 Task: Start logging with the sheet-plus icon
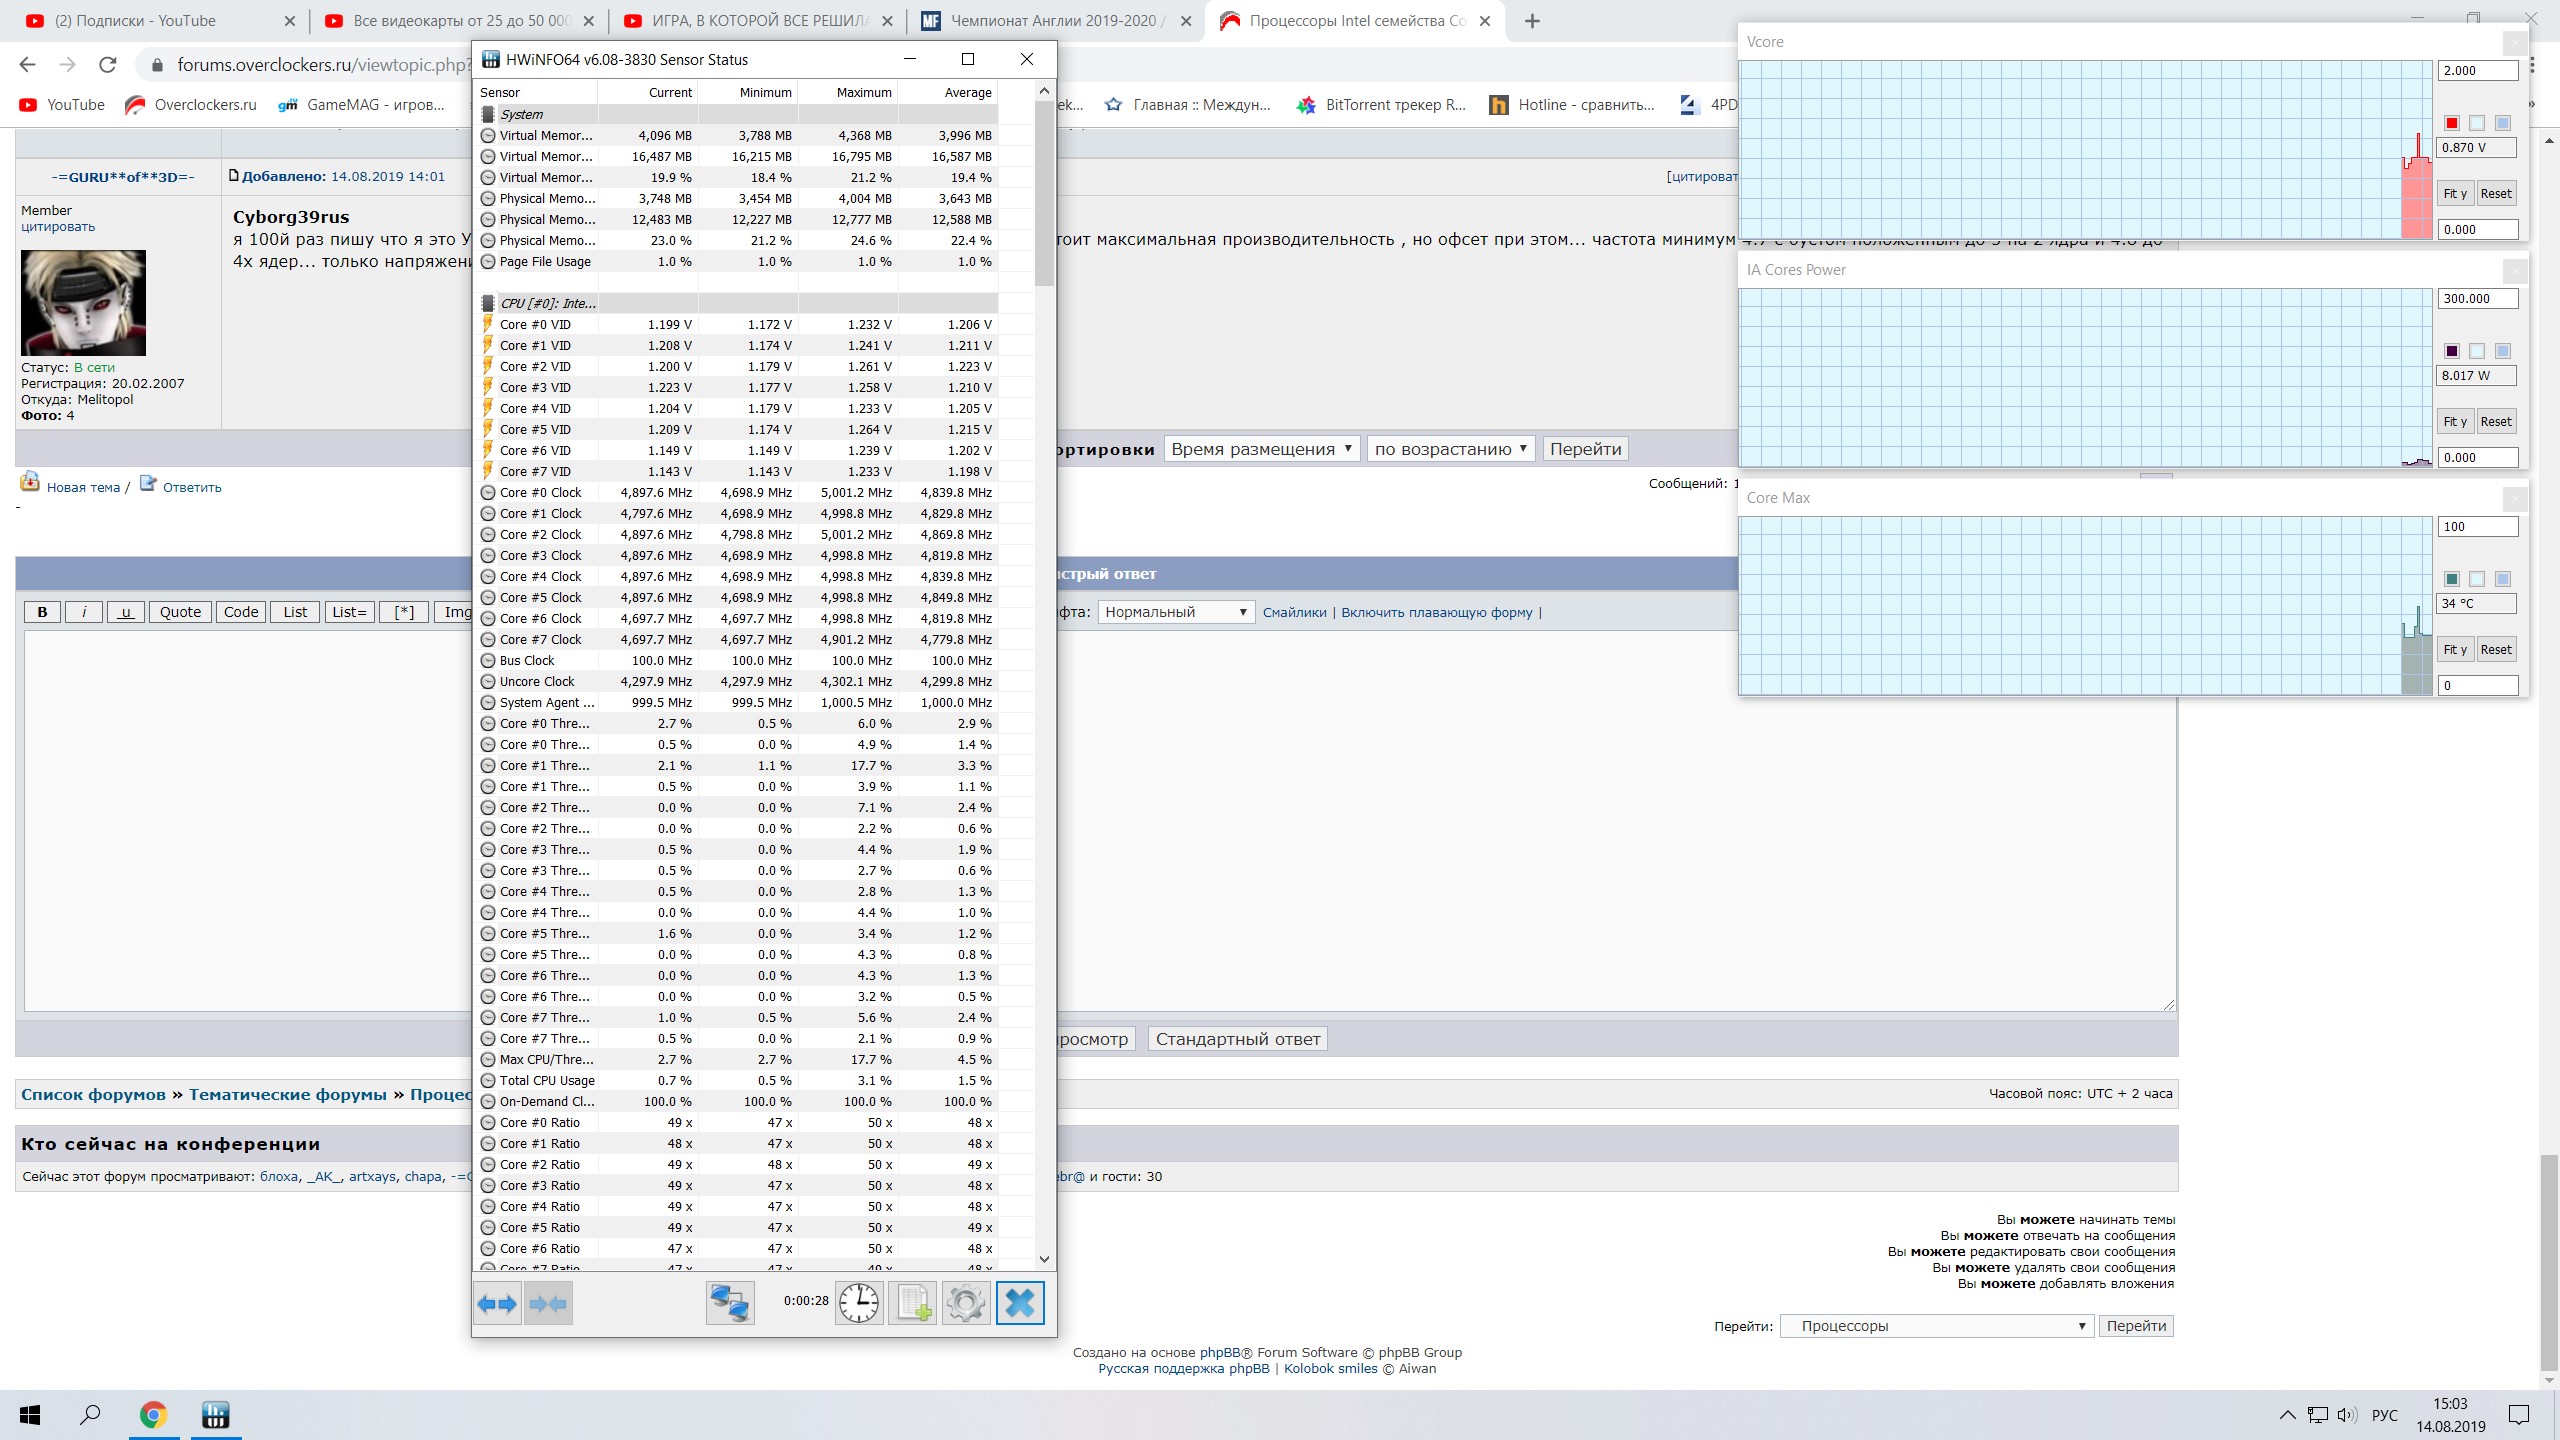point(912,1303)
